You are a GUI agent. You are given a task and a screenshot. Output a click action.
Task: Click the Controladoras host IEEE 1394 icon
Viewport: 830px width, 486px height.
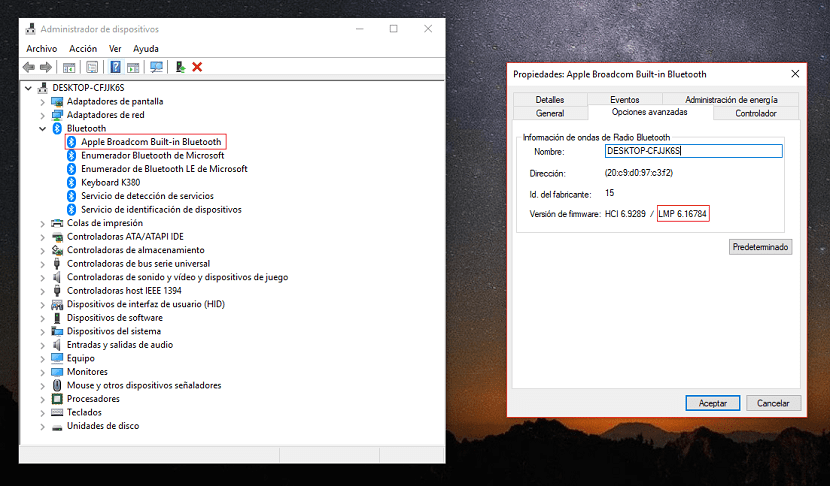tap(57, 291)
